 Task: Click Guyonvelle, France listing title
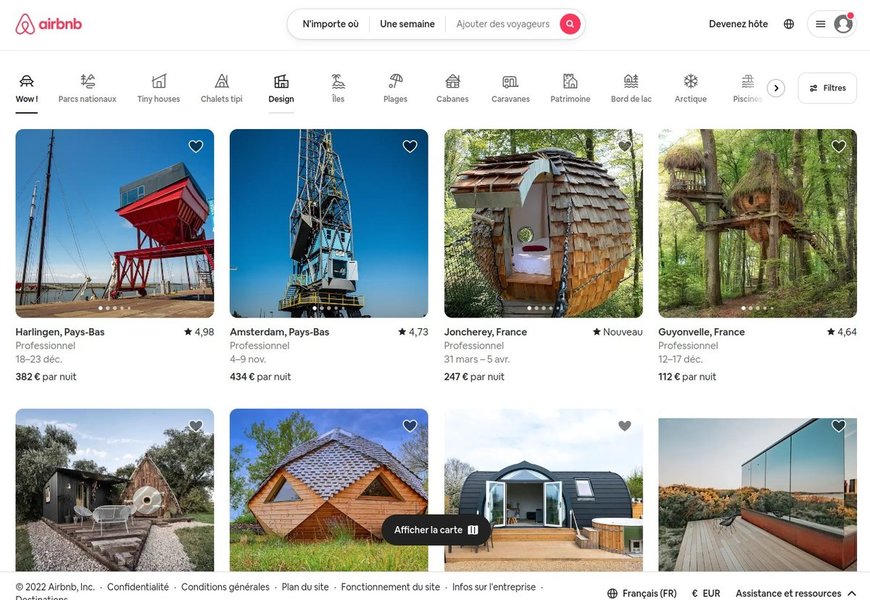[x=701, y=332]
